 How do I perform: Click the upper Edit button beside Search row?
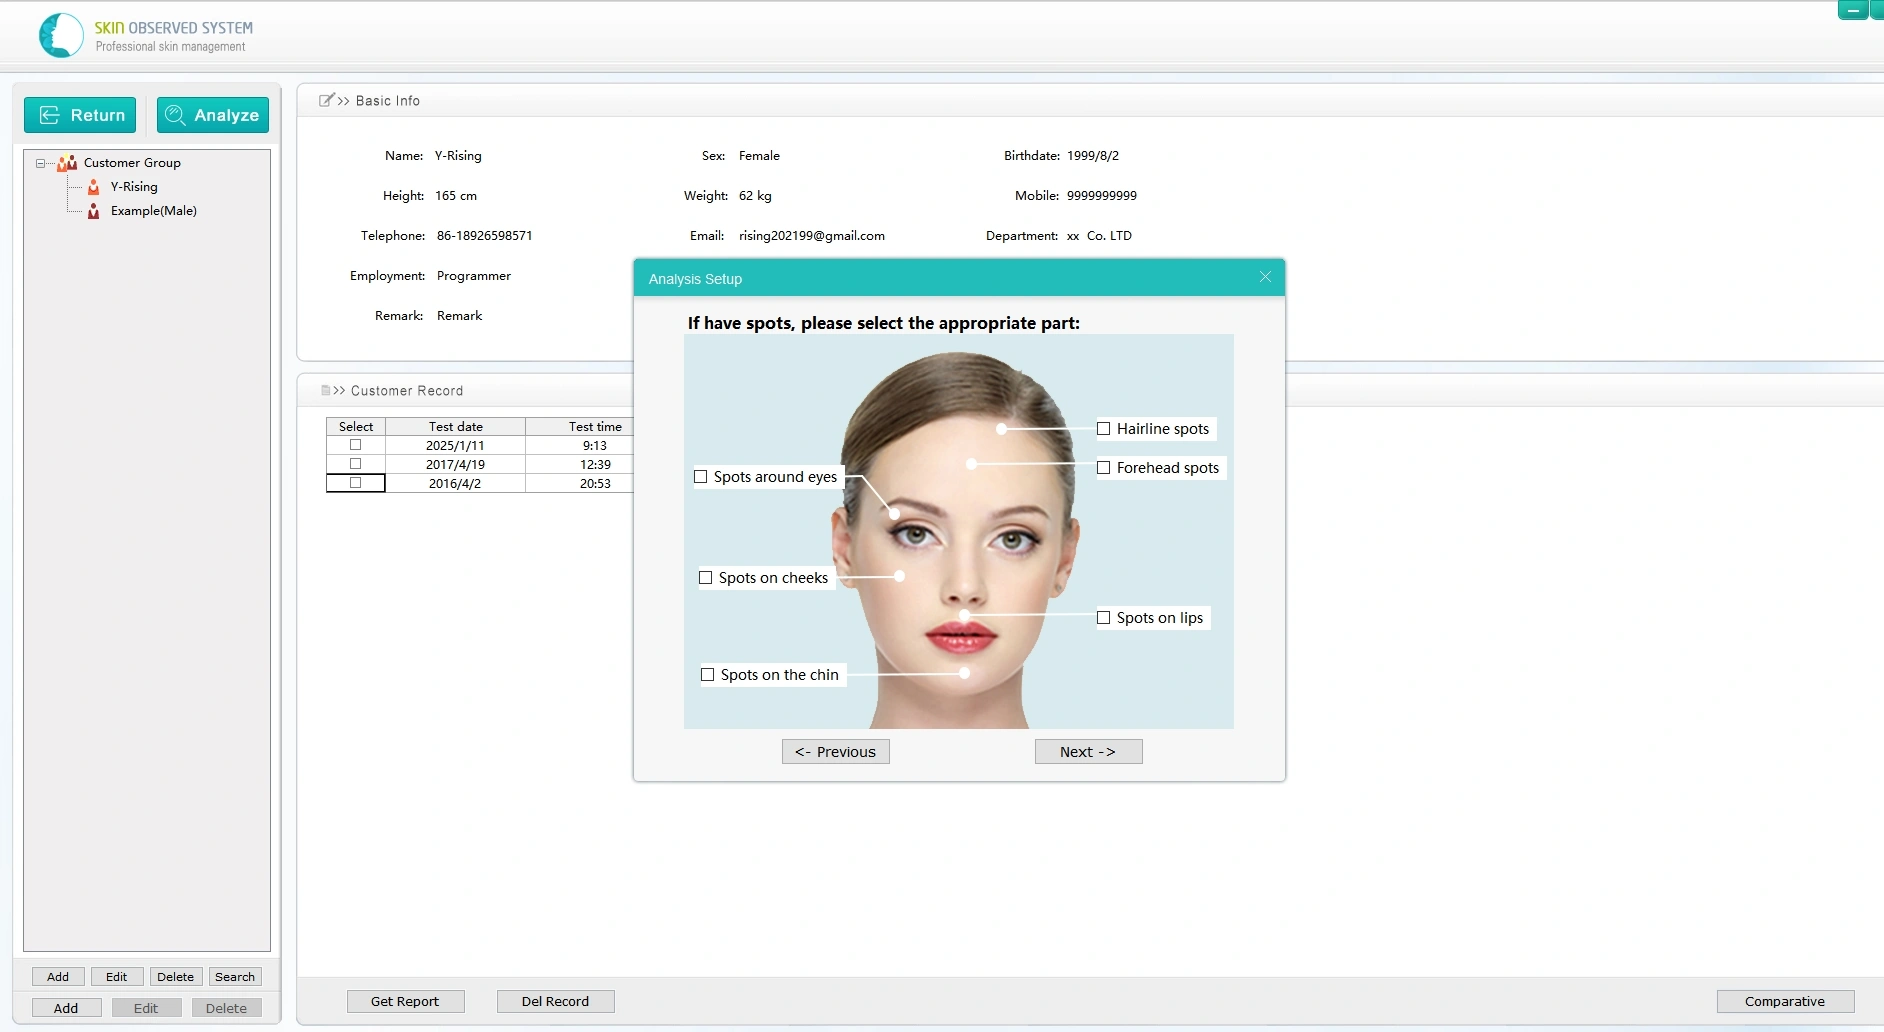click(x=117, y=977)
